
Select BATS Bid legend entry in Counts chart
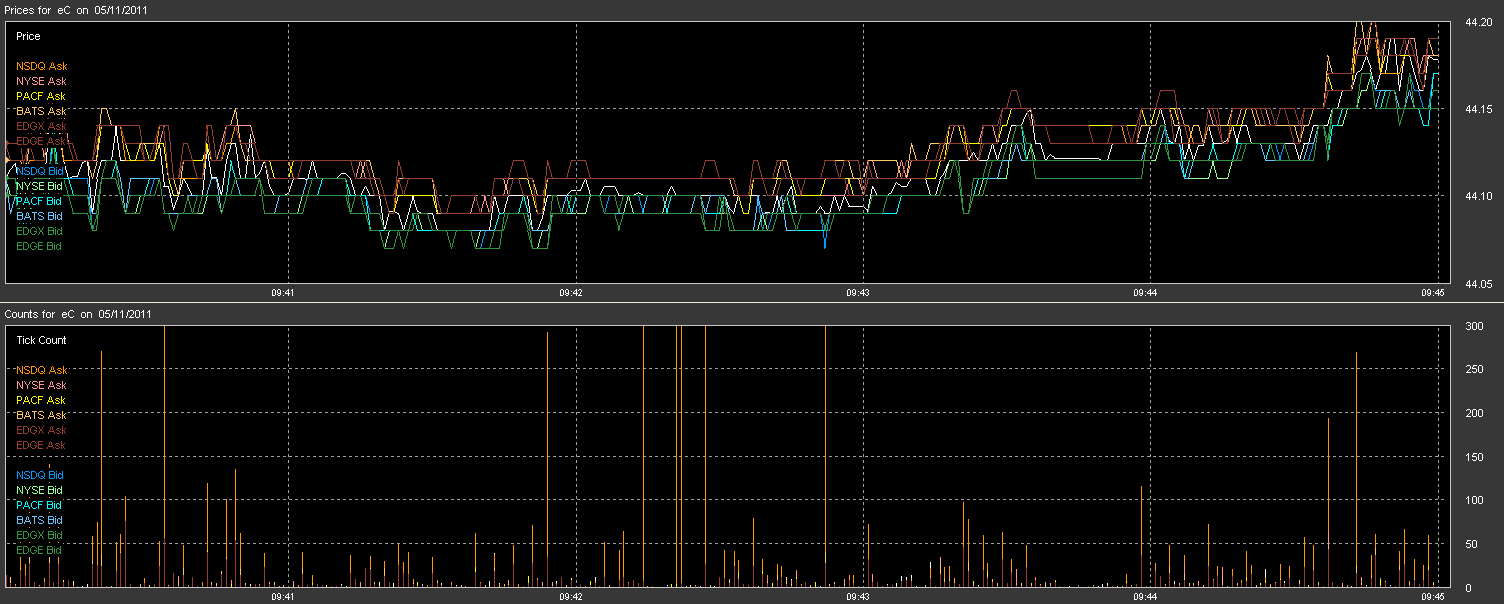tap(39, 520)
